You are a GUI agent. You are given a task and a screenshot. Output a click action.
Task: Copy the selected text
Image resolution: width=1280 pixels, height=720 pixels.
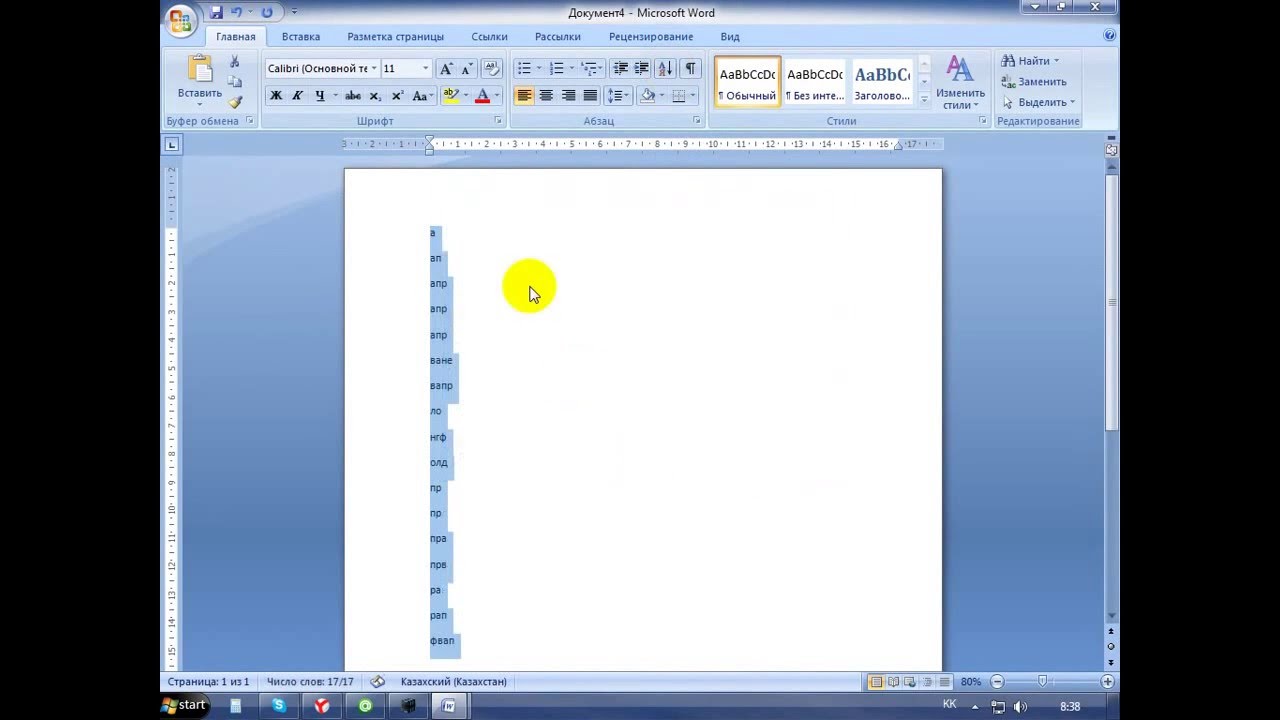pos(235,82)
